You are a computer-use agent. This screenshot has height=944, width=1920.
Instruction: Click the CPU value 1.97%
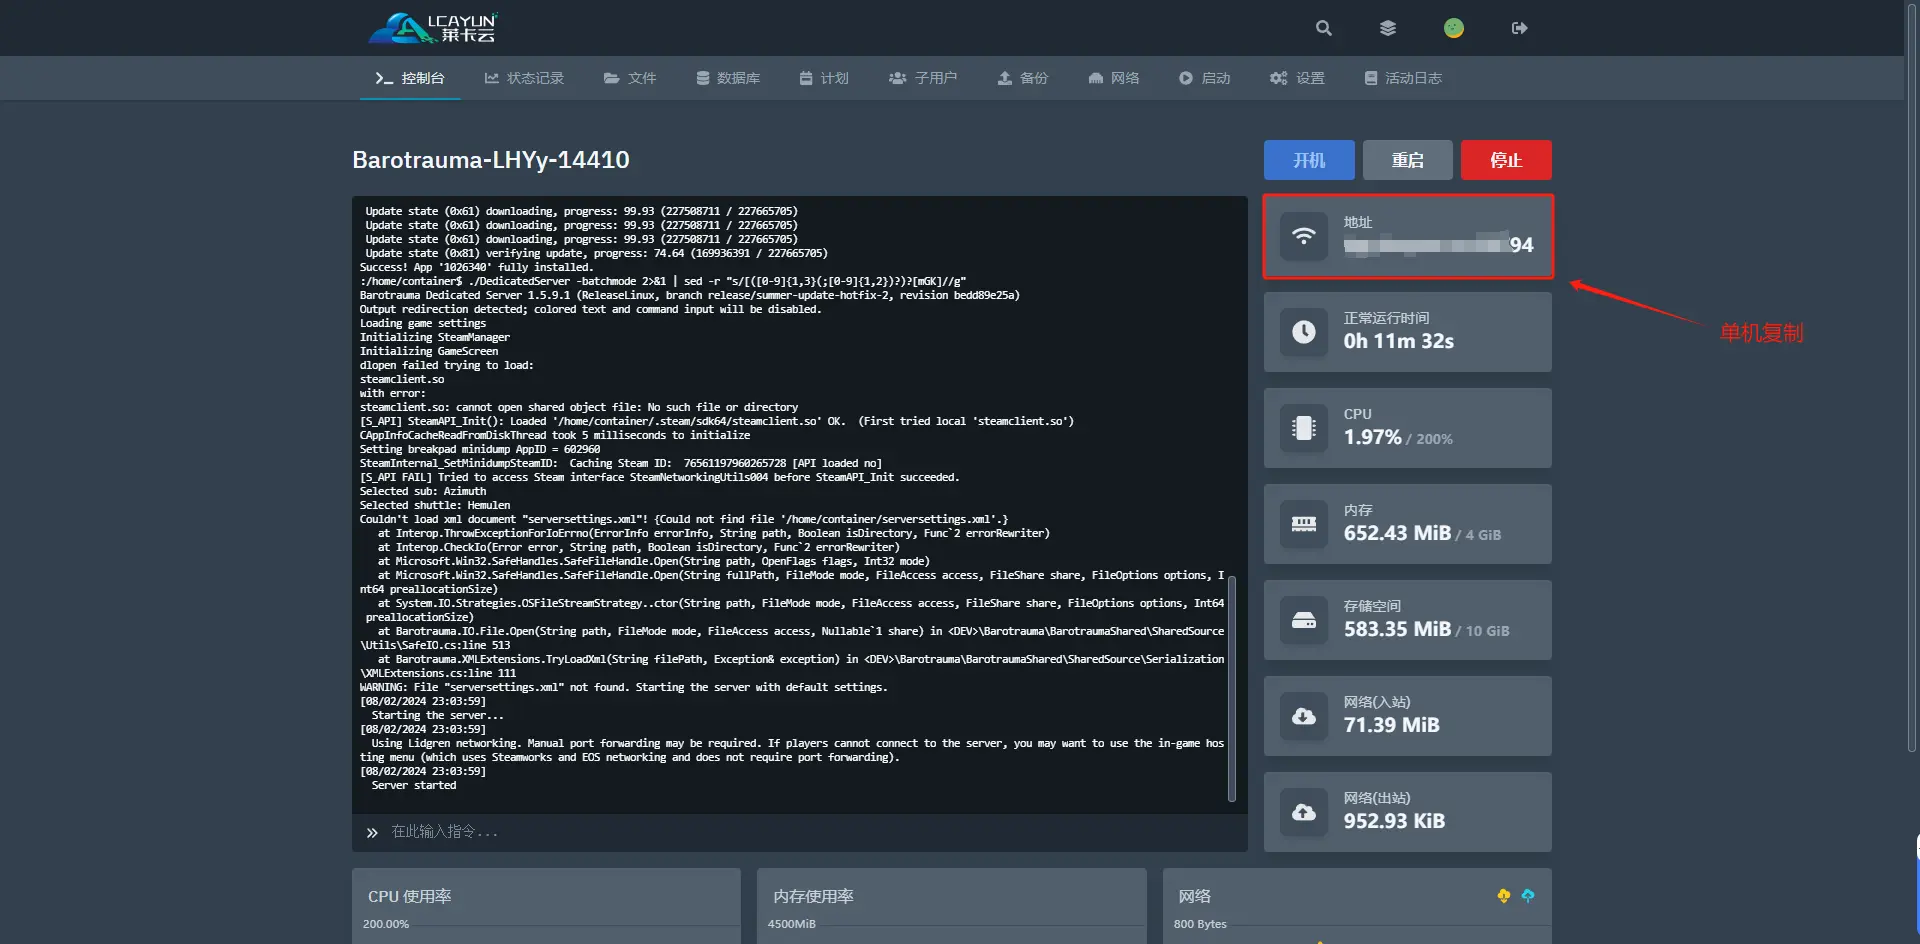coord(1372,437)
